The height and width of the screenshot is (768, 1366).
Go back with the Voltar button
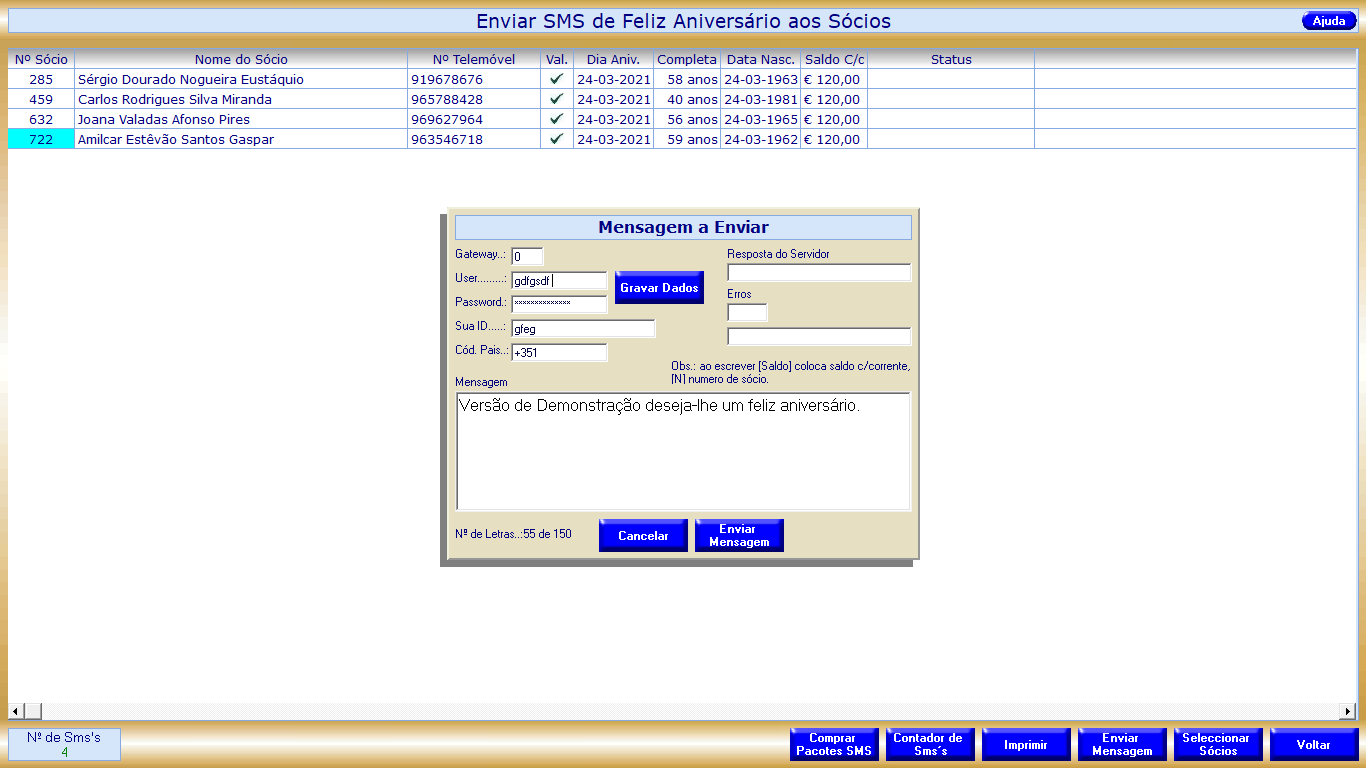[1313, 745]
